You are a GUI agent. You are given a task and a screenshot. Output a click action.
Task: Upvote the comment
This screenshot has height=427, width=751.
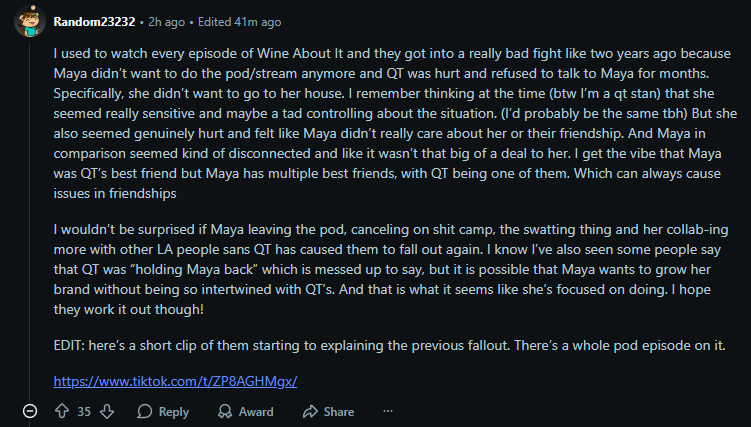[x=61, y=411]
